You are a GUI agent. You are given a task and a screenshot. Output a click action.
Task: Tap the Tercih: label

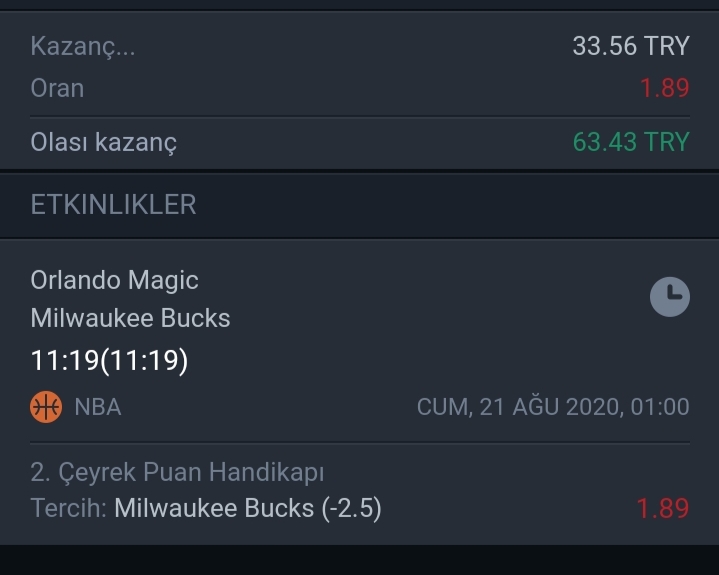click(x=68, y=508)
